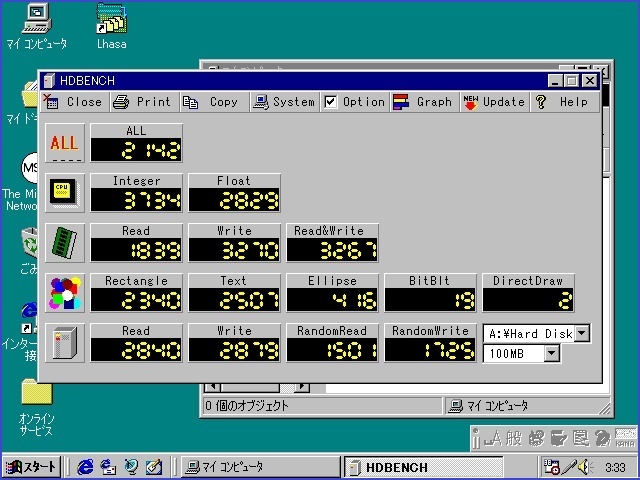Click memory Write score 3270

click(x=234, y=250)
